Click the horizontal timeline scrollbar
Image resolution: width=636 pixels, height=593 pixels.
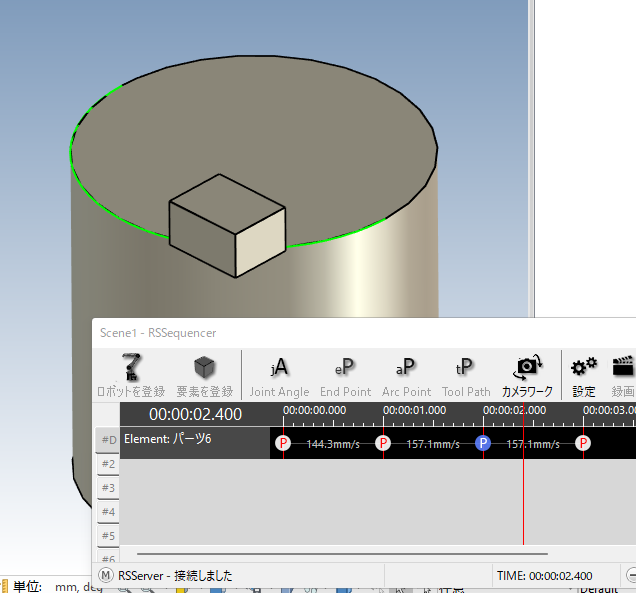[342, 553]
